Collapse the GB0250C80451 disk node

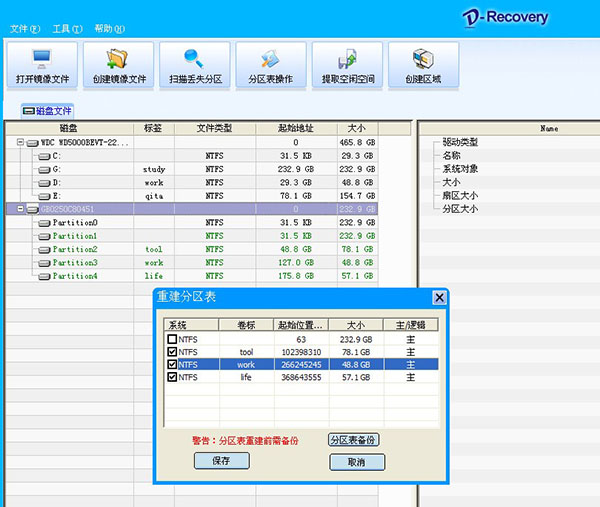click(21, 209)
